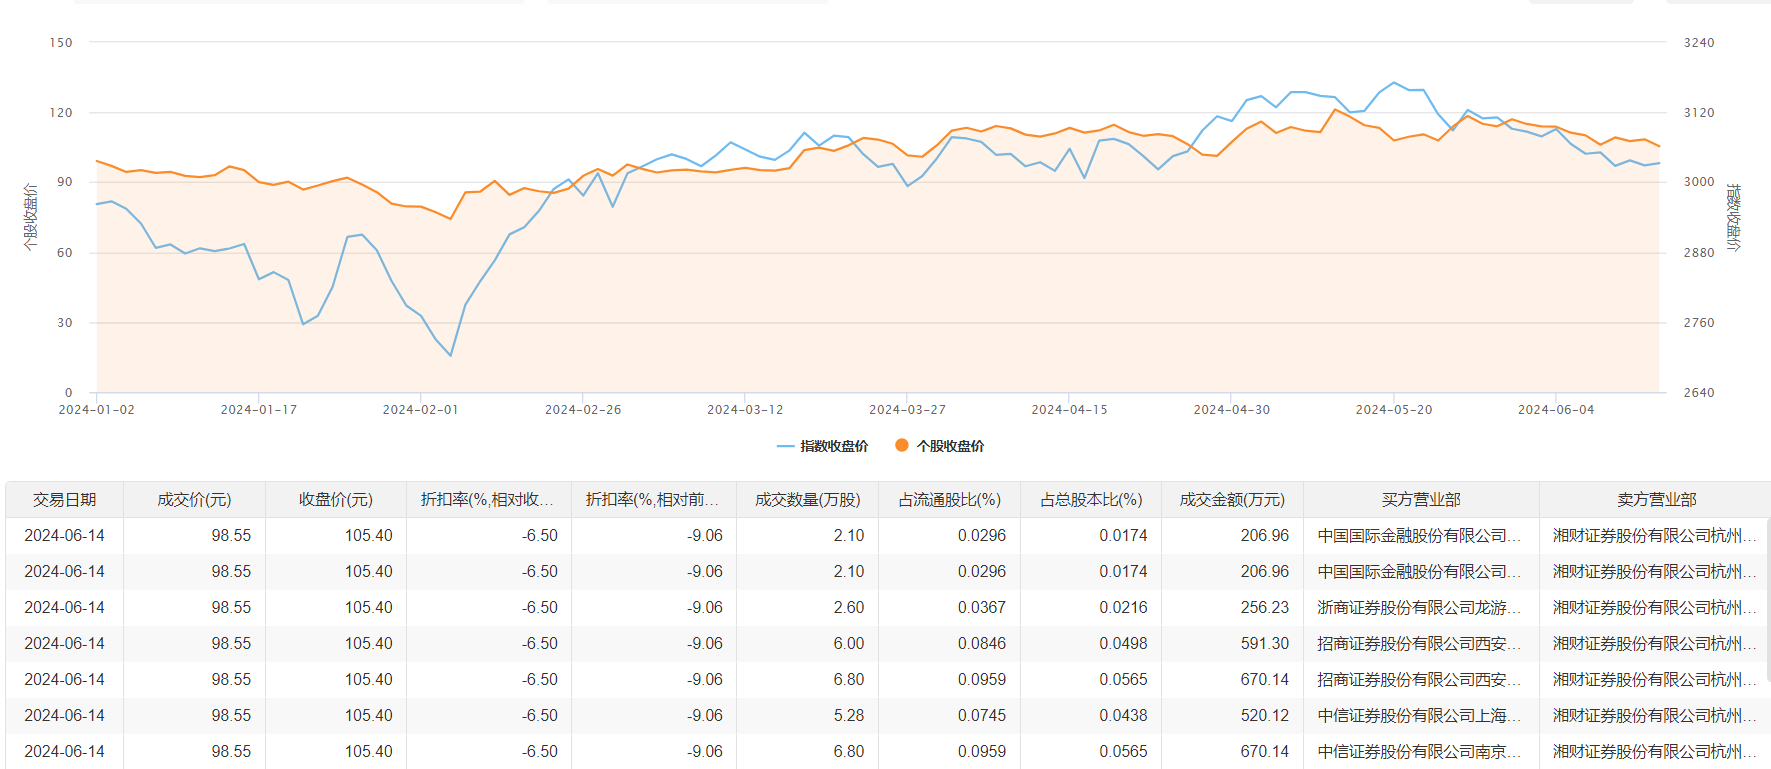Sort by the 交易日期 column header
The image size is (1771, 769).
point(65,499)
